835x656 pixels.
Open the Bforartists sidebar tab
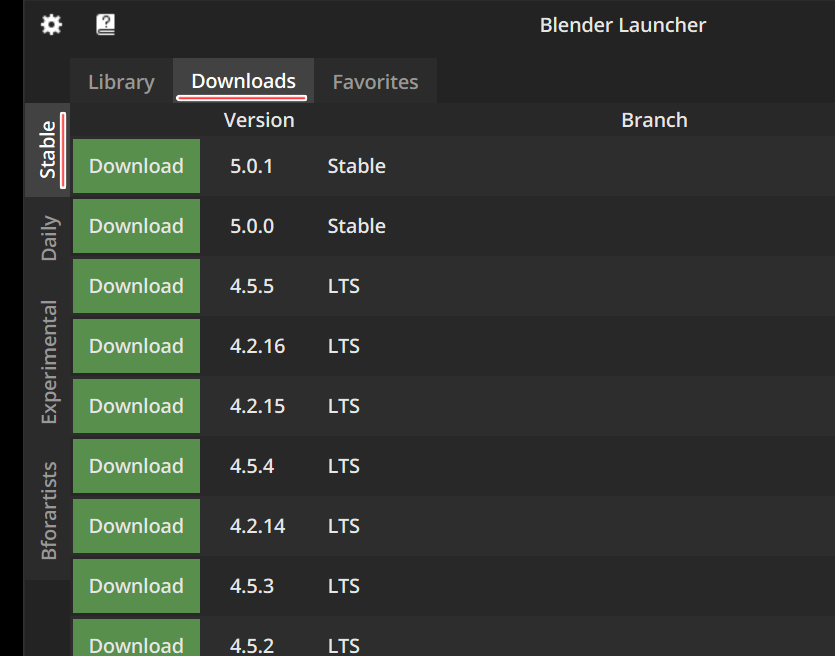point(48,509)
